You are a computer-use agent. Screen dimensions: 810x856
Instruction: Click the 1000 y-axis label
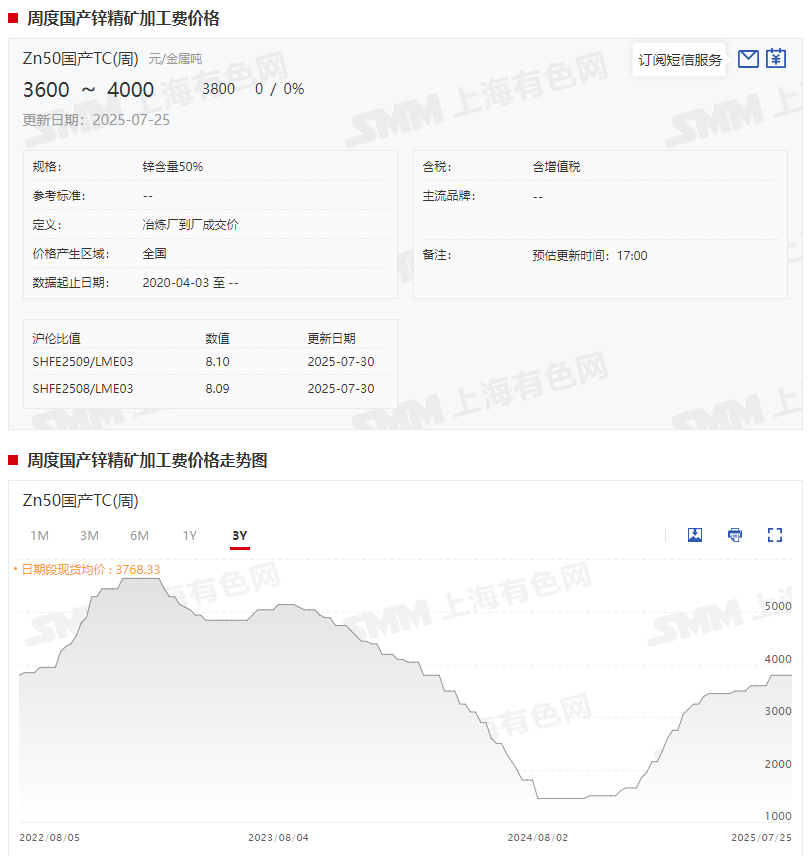[x=778, y=816]
